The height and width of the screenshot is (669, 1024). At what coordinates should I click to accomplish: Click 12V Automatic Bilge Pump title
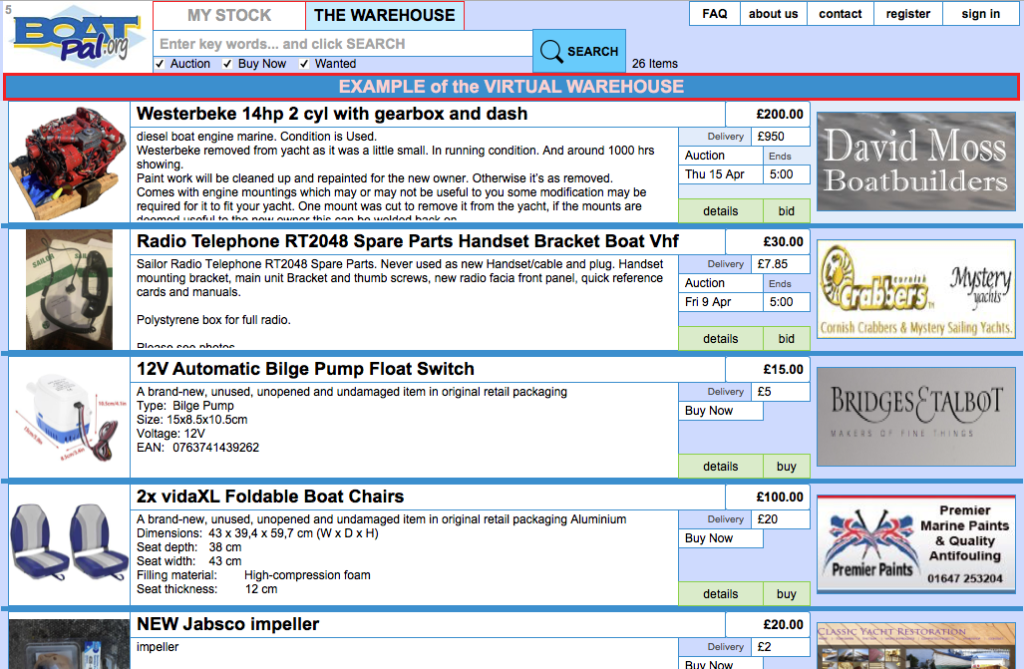point(305,369)
